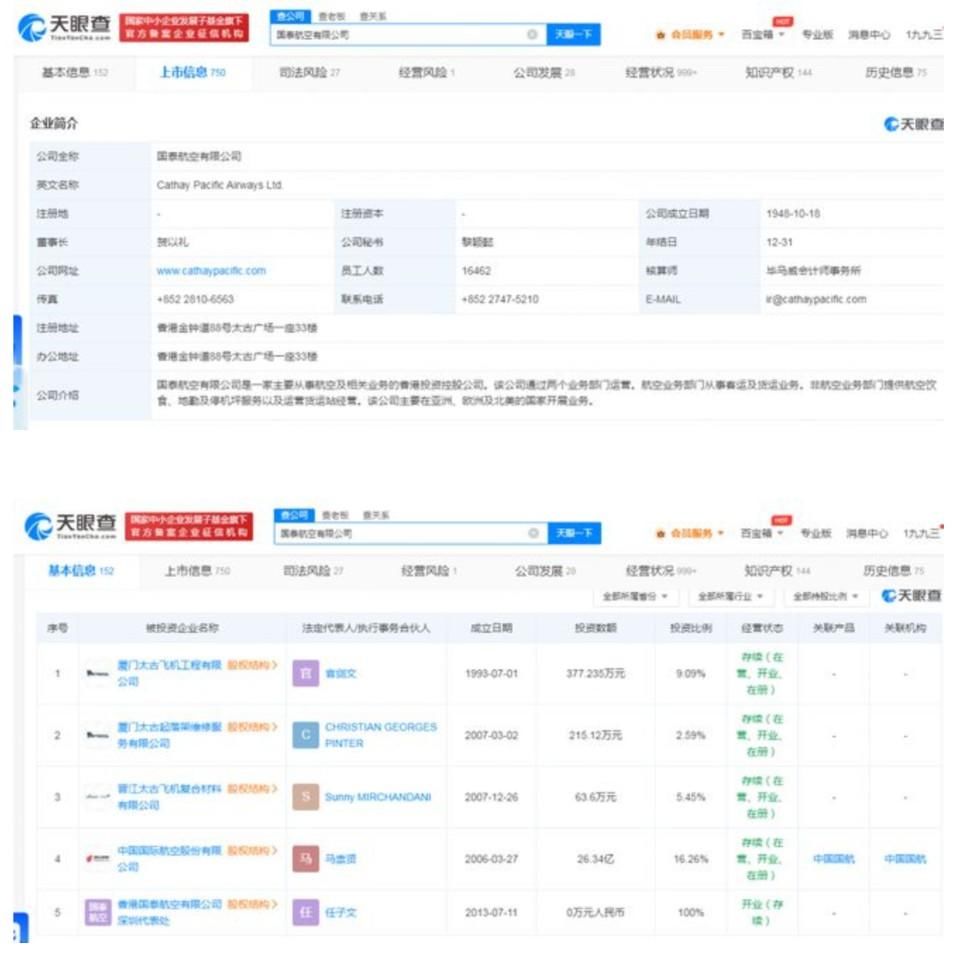
Task: Open 历史信息 tab in upper screenshot
Action: (896, 73)
